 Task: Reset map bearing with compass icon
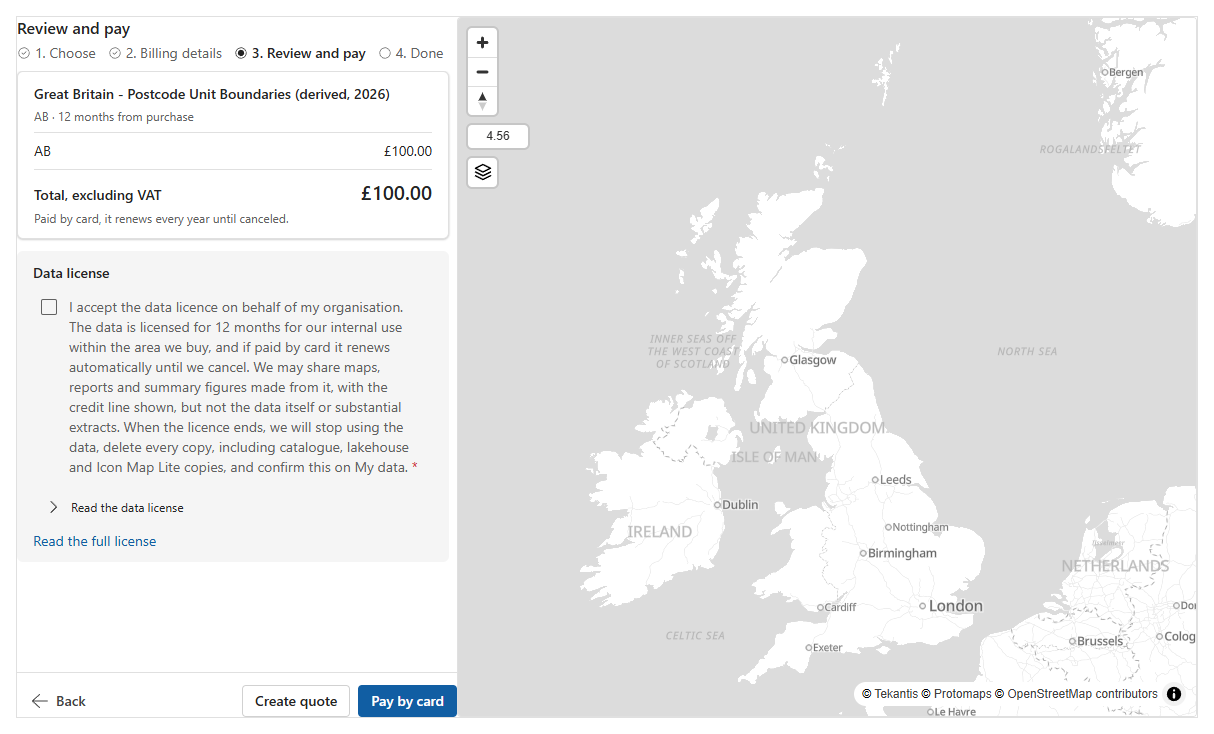click(x=482, y=101)
